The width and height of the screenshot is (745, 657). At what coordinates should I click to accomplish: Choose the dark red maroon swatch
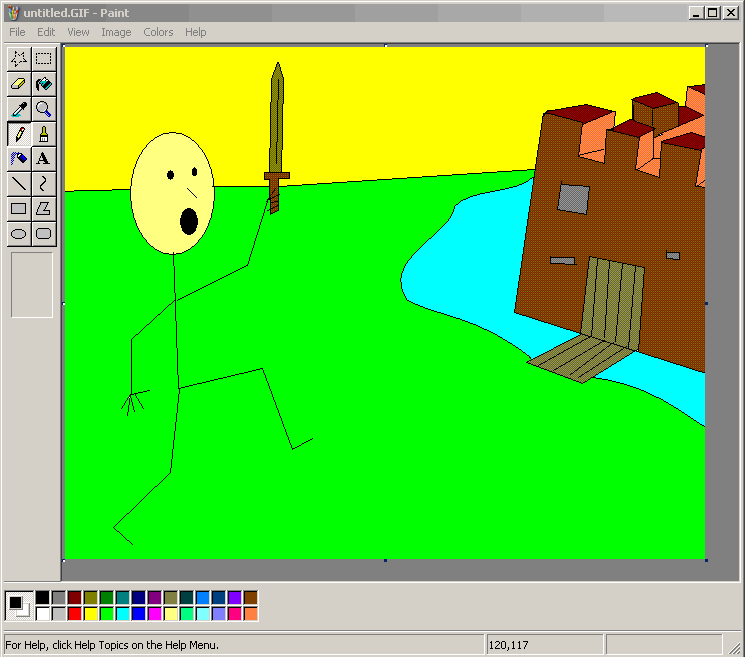[x=75, y=598]
